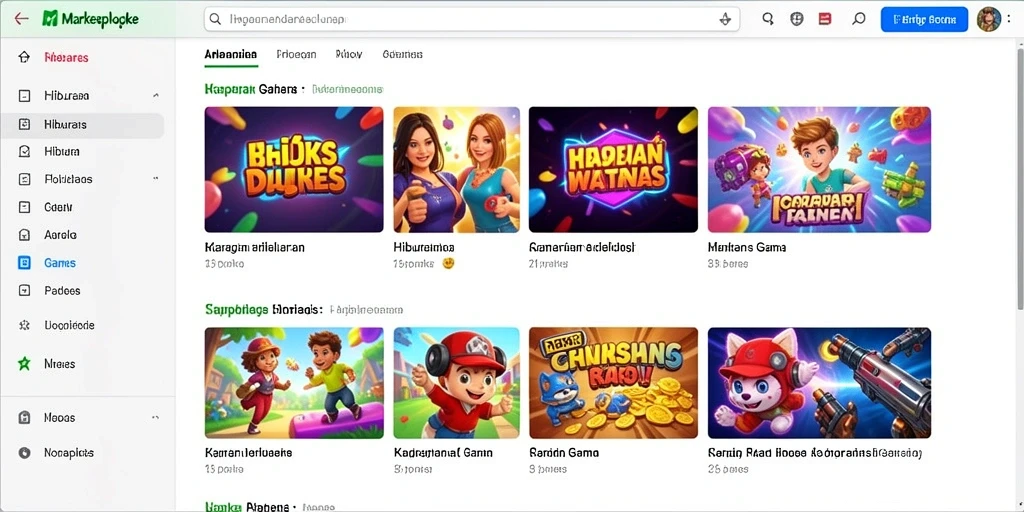Collapse the Hibureas sidebar section chevron

pos(155,96)
